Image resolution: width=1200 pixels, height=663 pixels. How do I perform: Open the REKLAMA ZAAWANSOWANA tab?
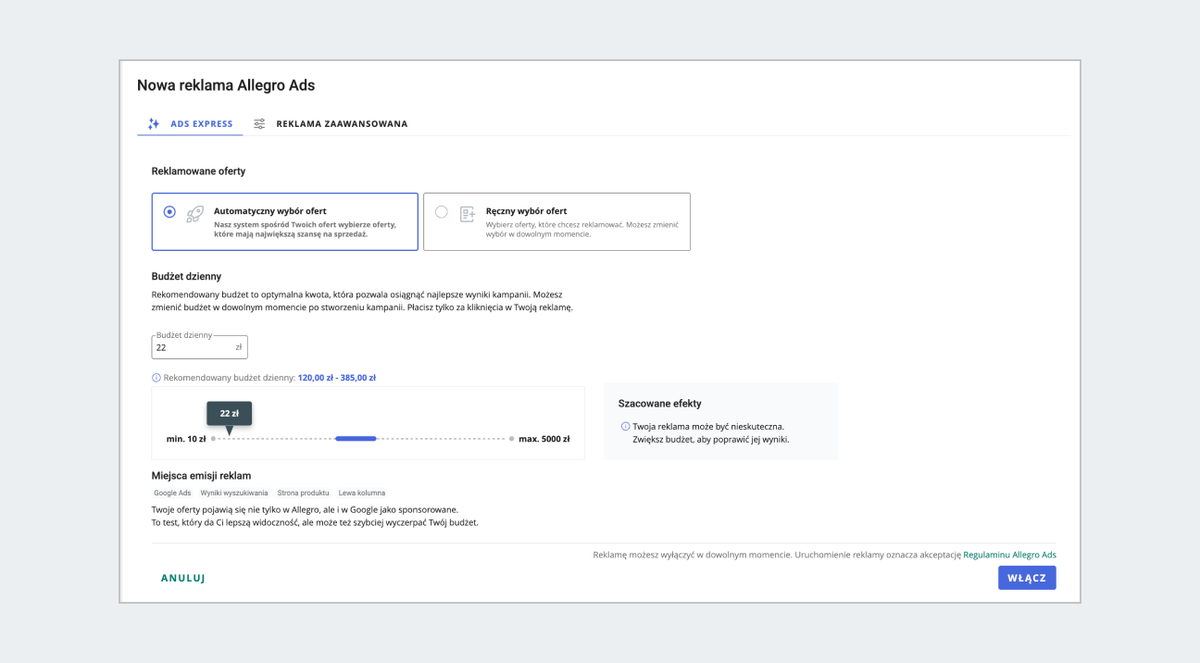341,124
